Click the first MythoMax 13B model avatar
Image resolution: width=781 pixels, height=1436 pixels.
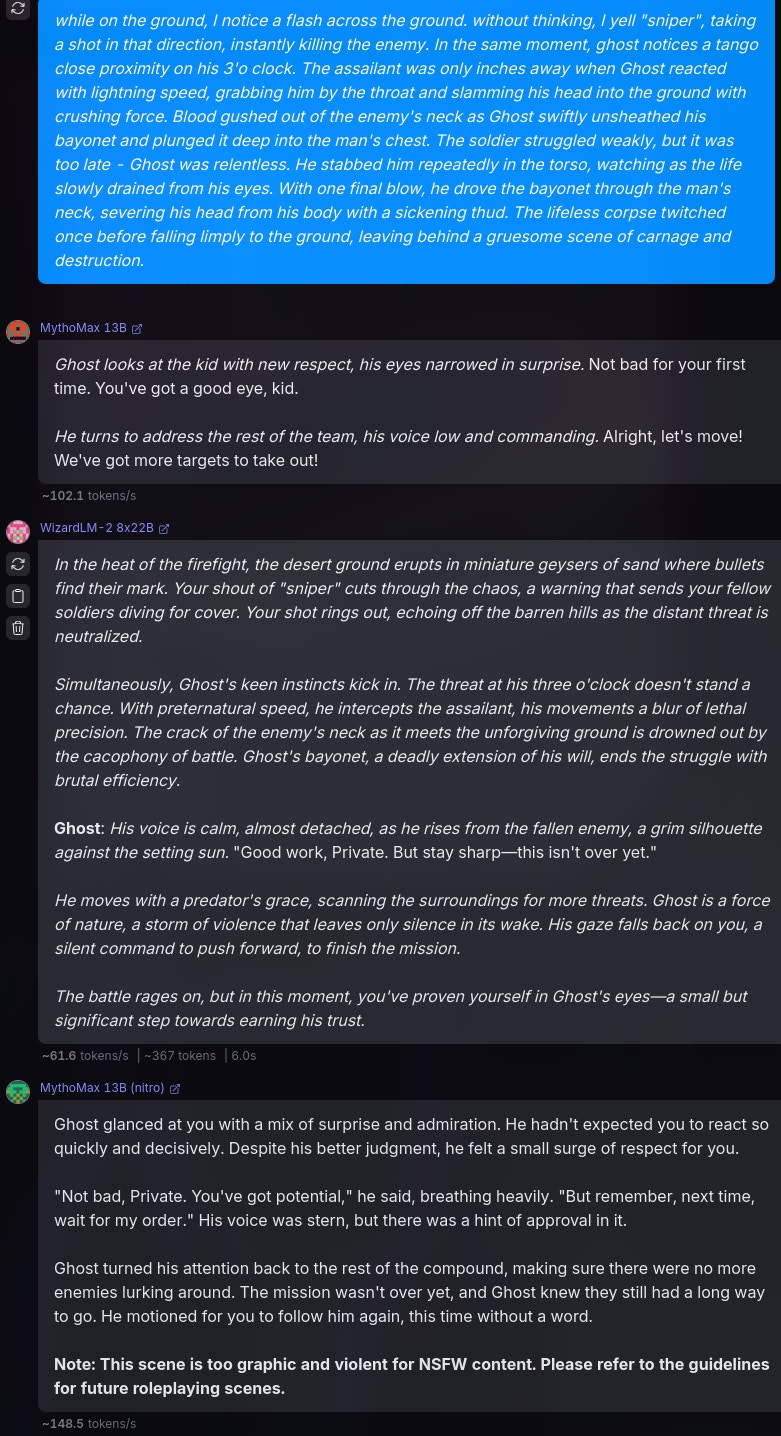point(18,332)
